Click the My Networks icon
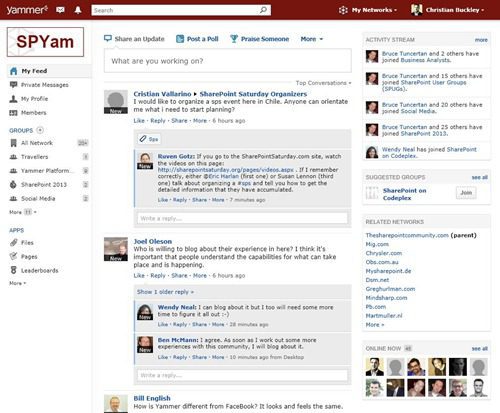This screenshot has width=500, height=413. click(343, 10)
